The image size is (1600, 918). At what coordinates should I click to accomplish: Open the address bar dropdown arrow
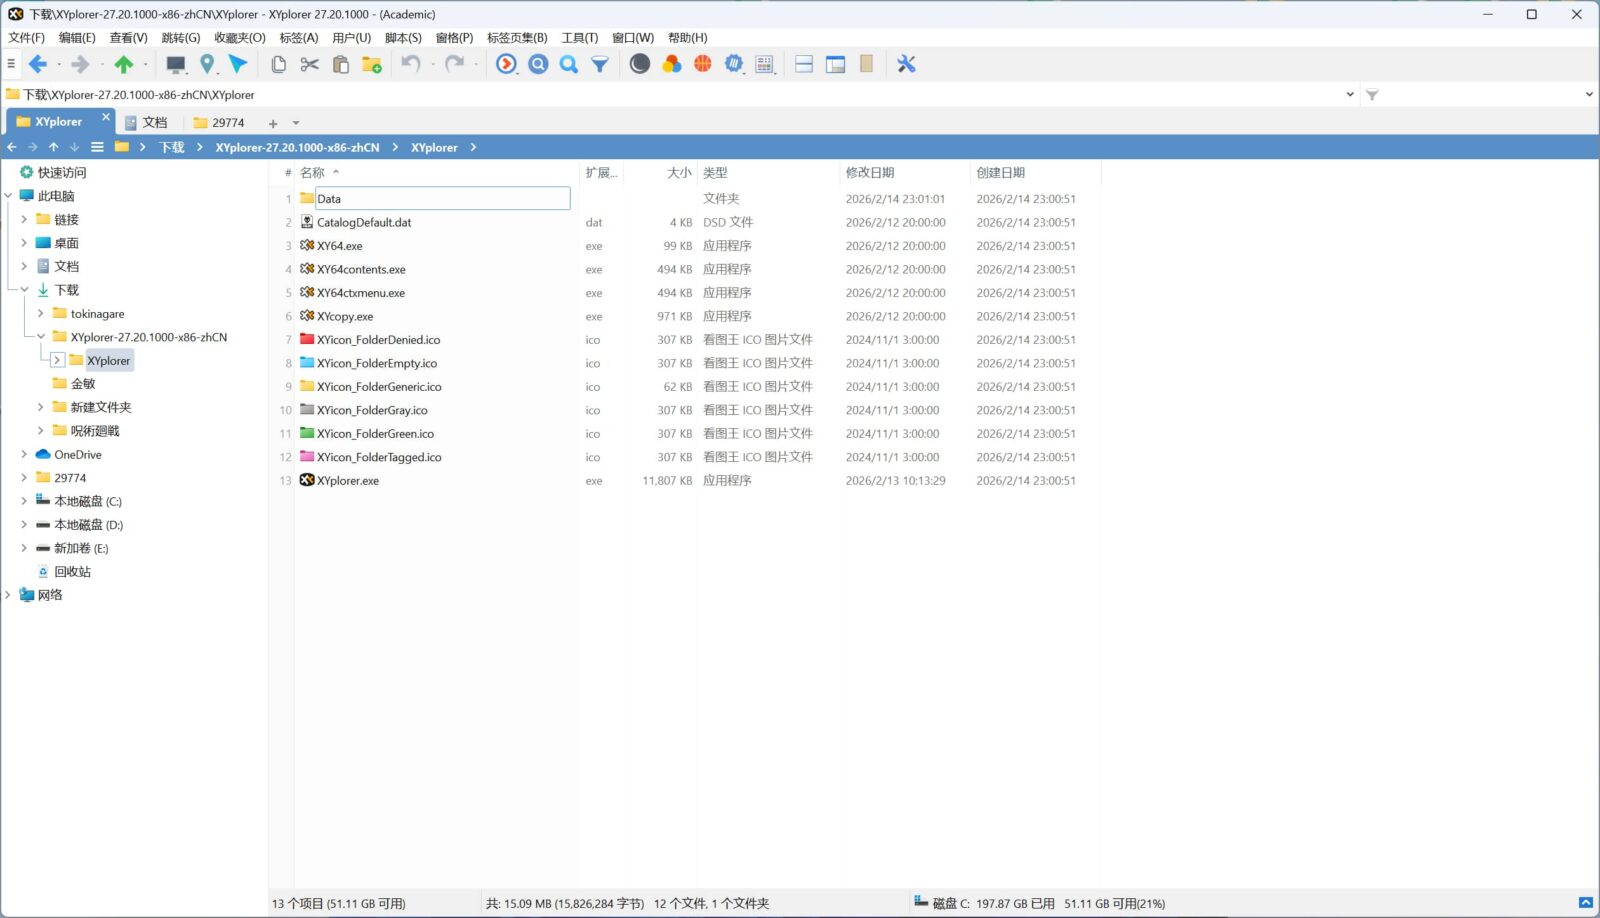point(1350,95)
